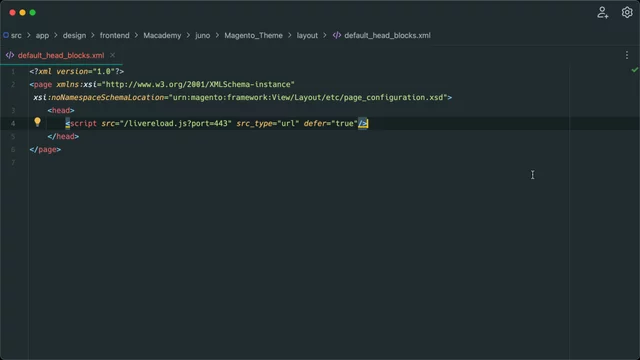
Task: Click the XML file icon in the breadcrumb
Action: click(x=337, y=36)
